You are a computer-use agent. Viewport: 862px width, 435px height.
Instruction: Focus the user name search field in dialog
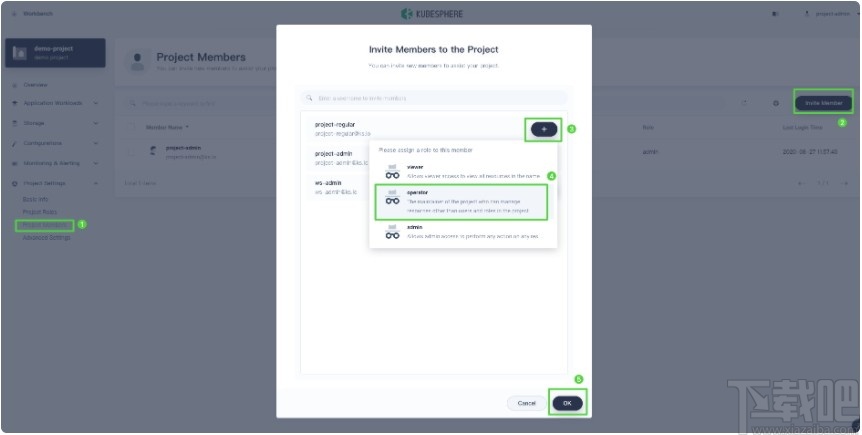(x=435, y=98)
